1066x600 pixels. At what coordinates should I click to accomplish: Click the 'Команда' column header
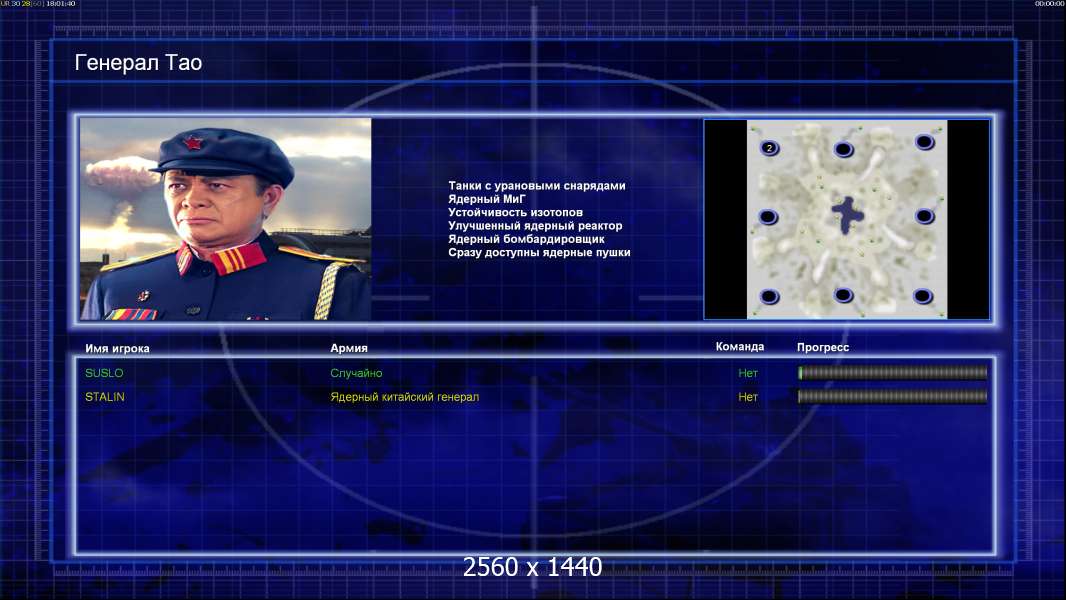click(x=740, y=347)
